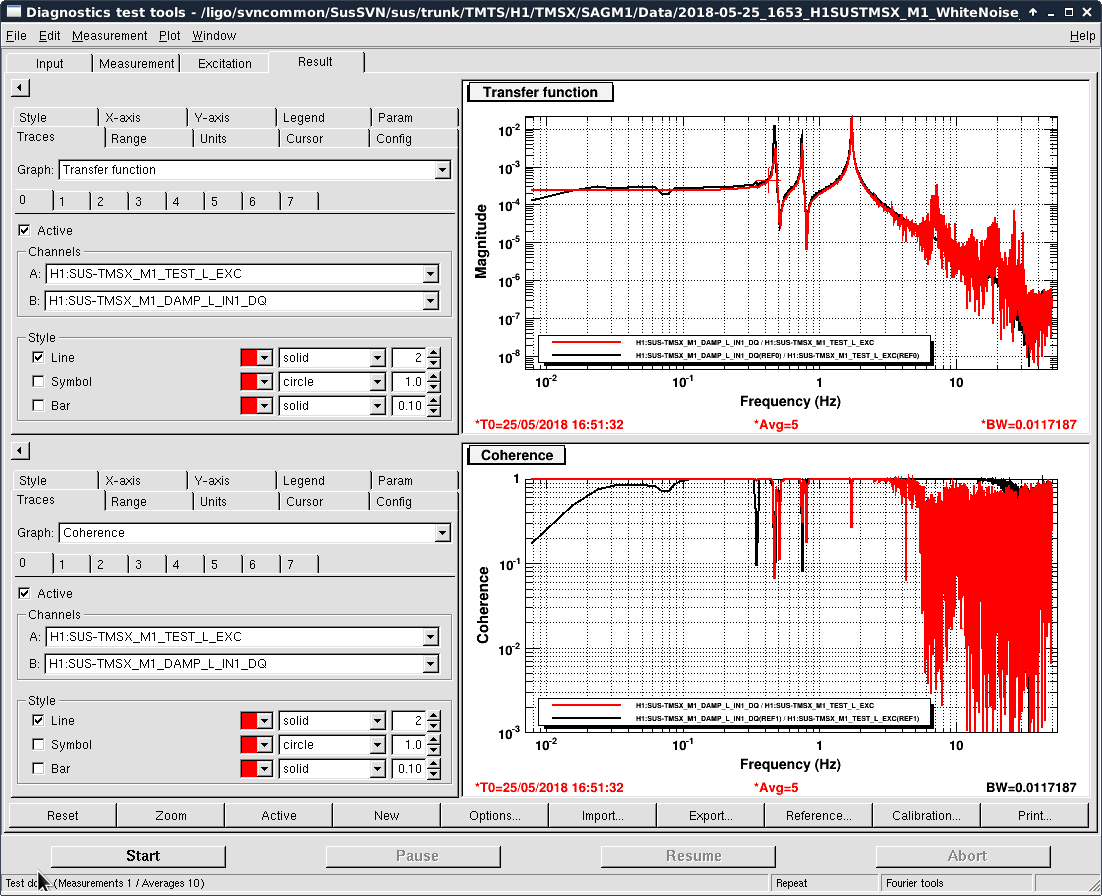
Task: Open lower Line style solid dropdown
Action: coord(377,721)
